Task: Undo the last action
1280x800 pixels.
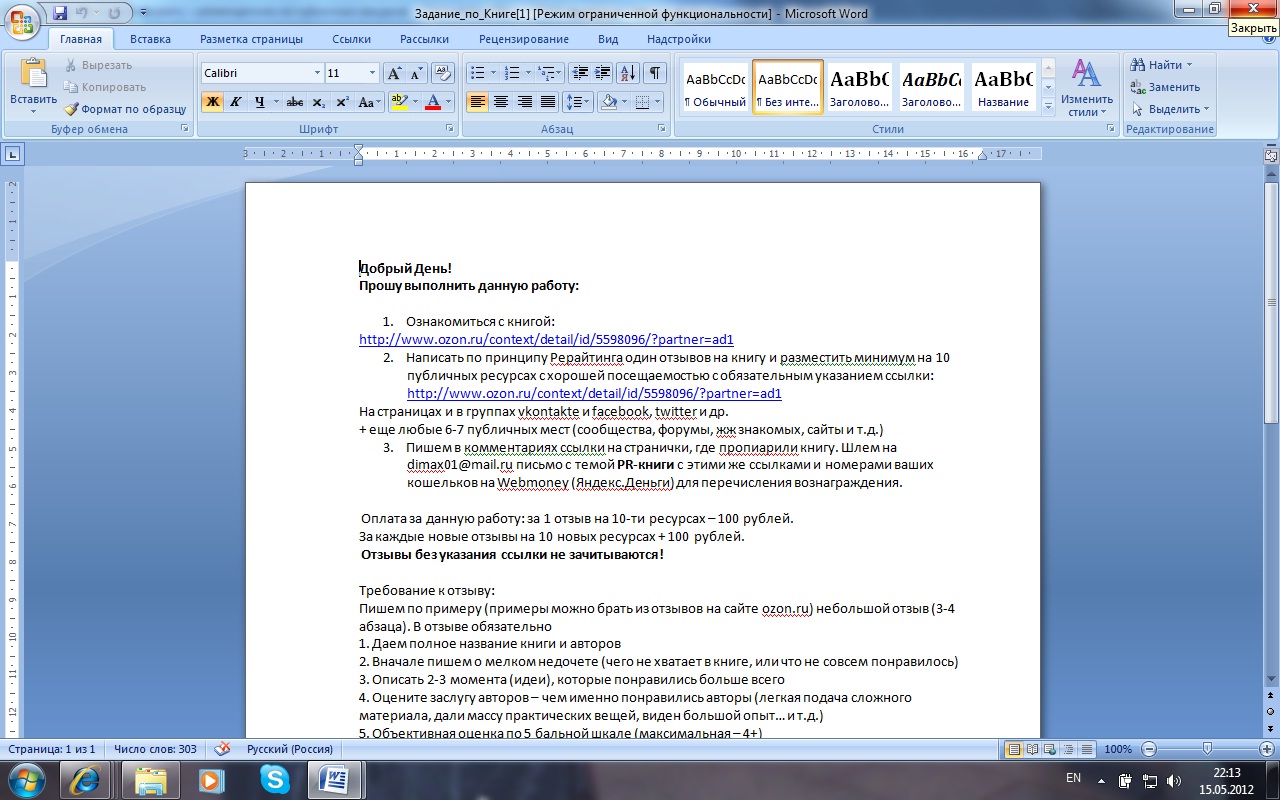Action: pyautogui.click(x=84, y=13)
